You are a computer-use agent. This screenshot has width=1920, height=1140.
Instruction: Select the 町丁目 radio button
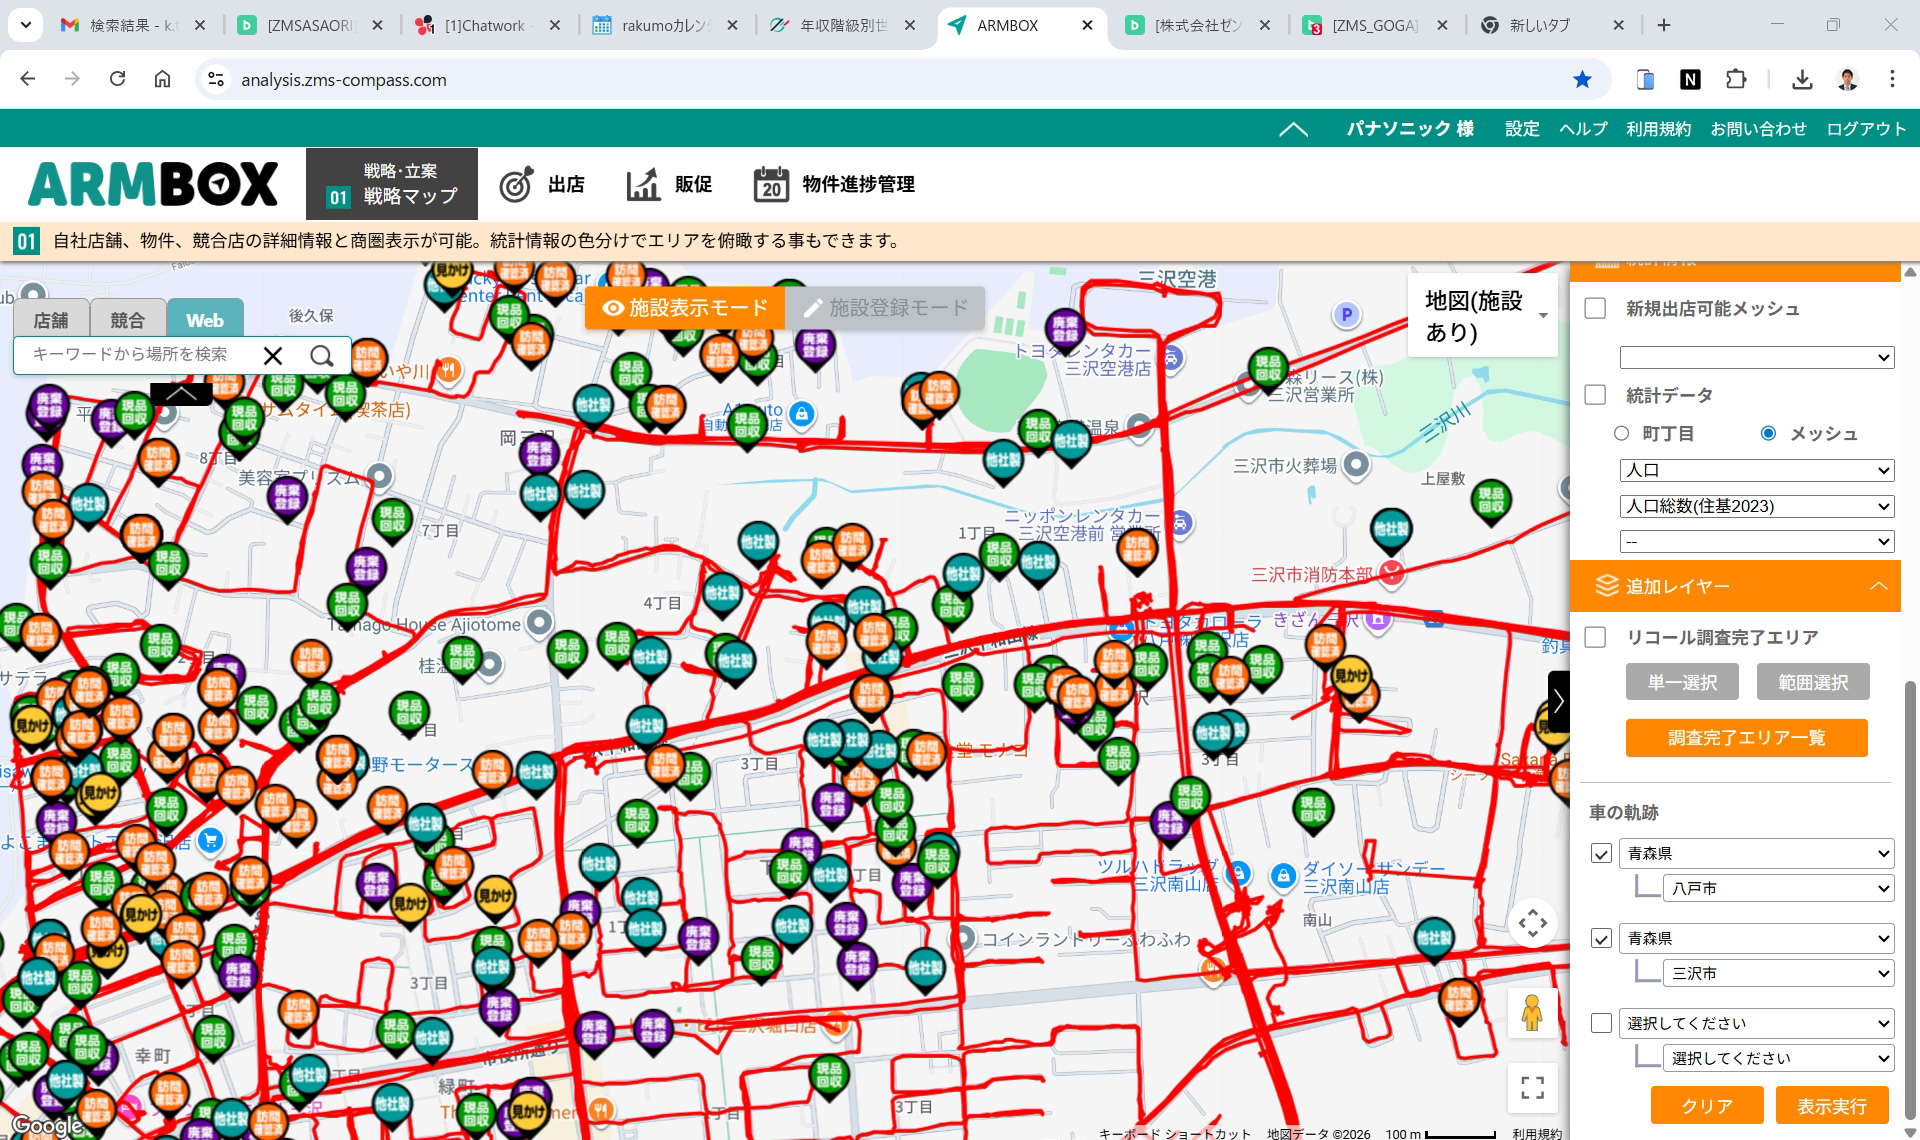tap(1619, 433)
